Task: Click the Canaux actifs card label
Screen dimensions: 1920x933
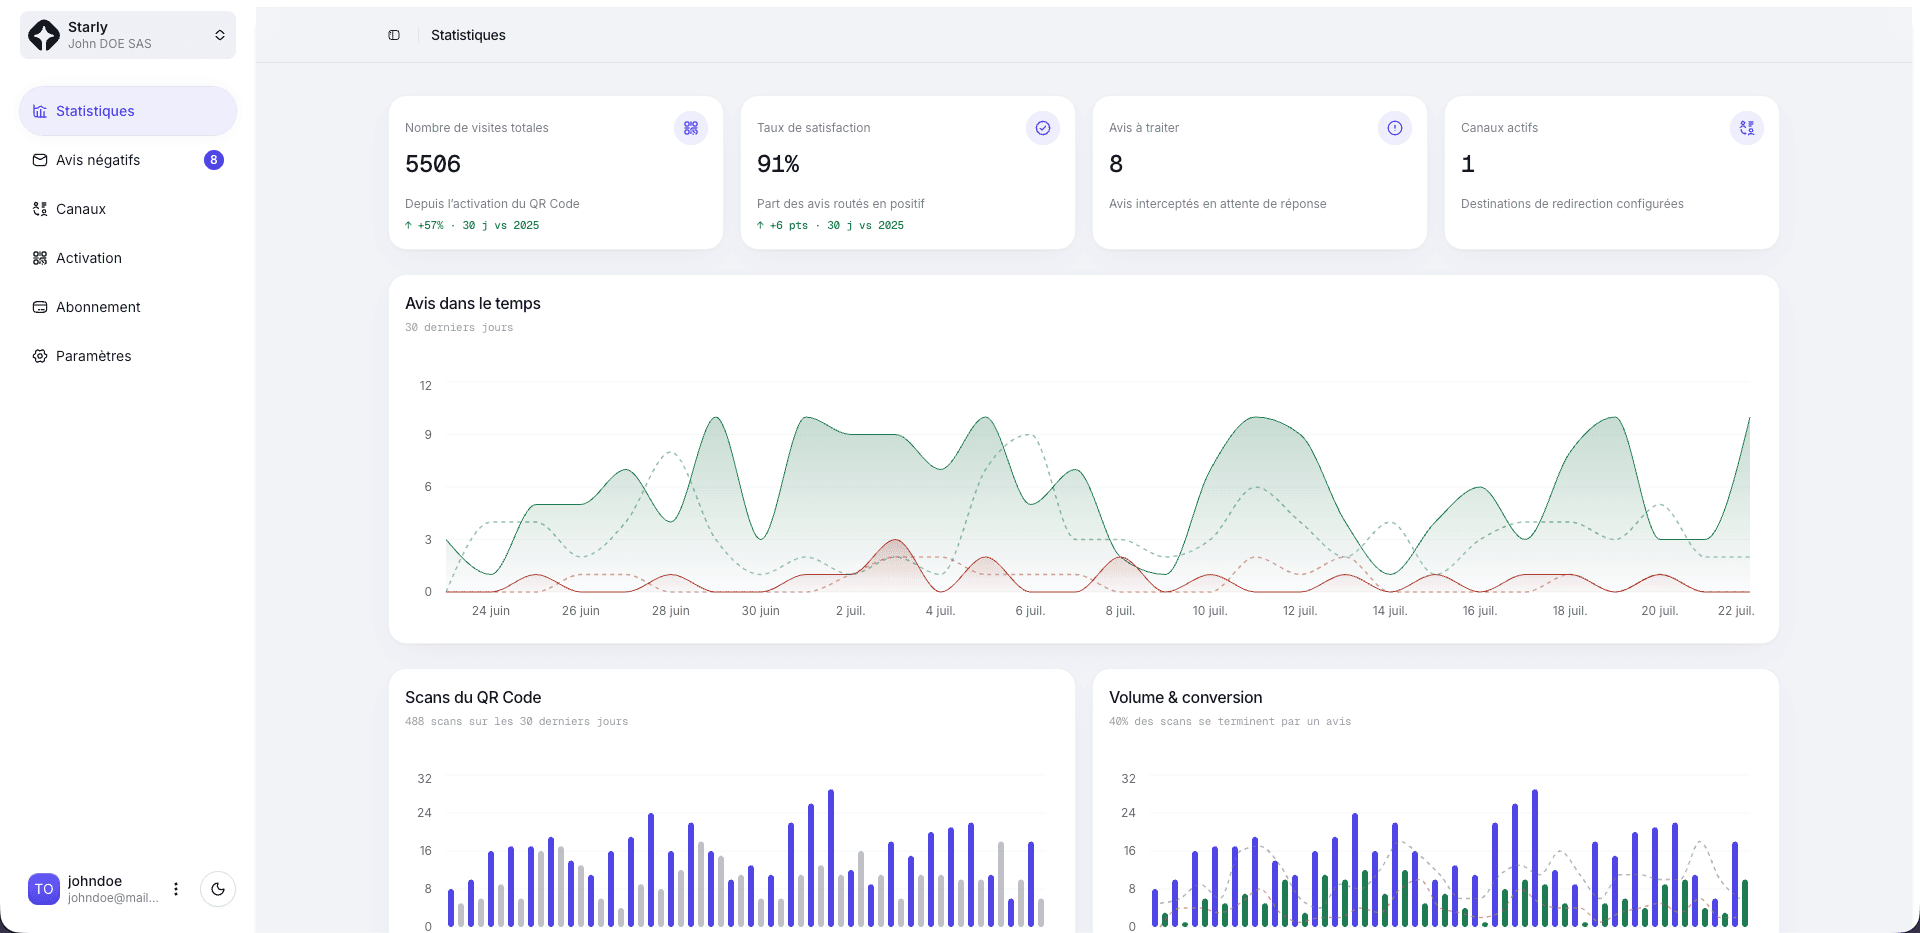Action: (x=1499, y=128)
